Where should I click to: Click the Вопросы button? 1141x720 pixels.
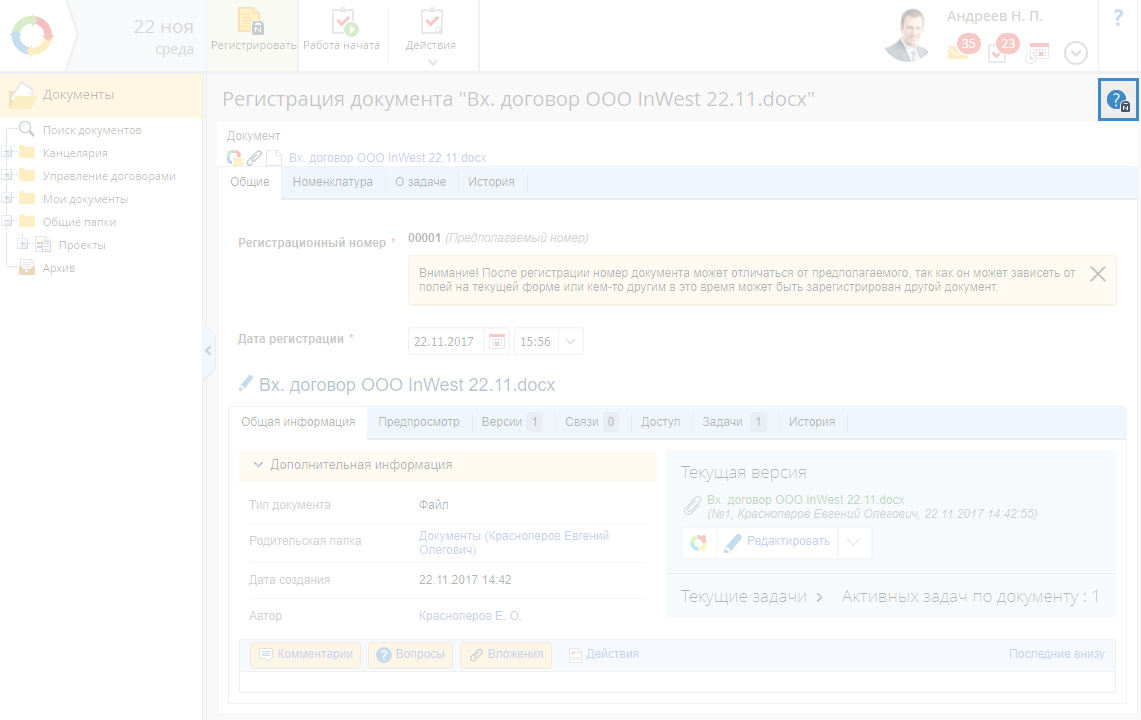(x=410, y=654)
